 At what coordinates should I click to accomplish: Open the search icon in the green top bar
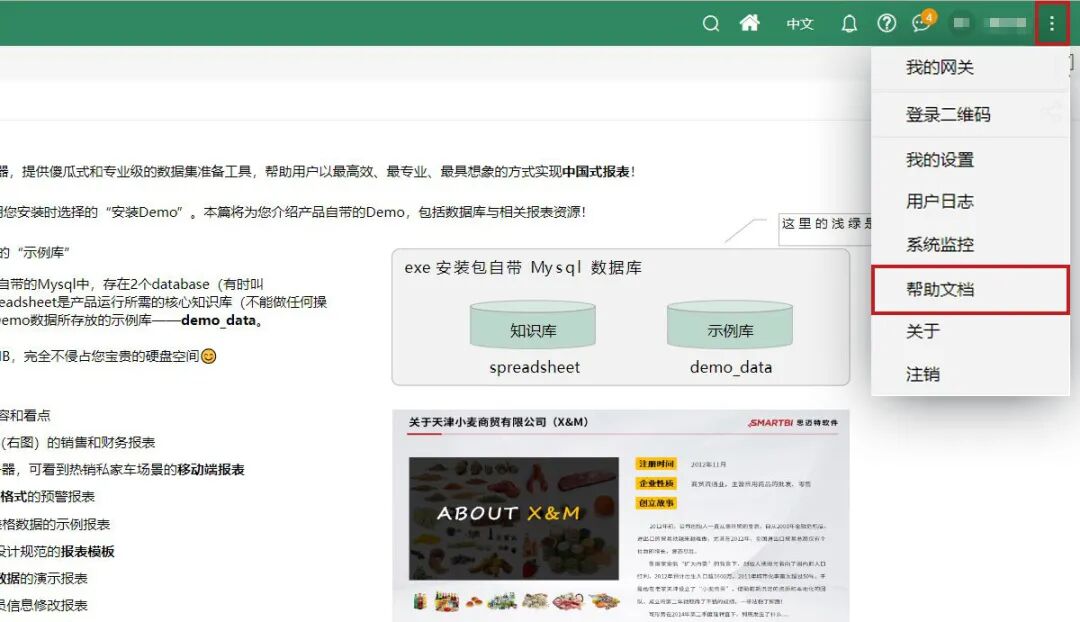(711, 23)
